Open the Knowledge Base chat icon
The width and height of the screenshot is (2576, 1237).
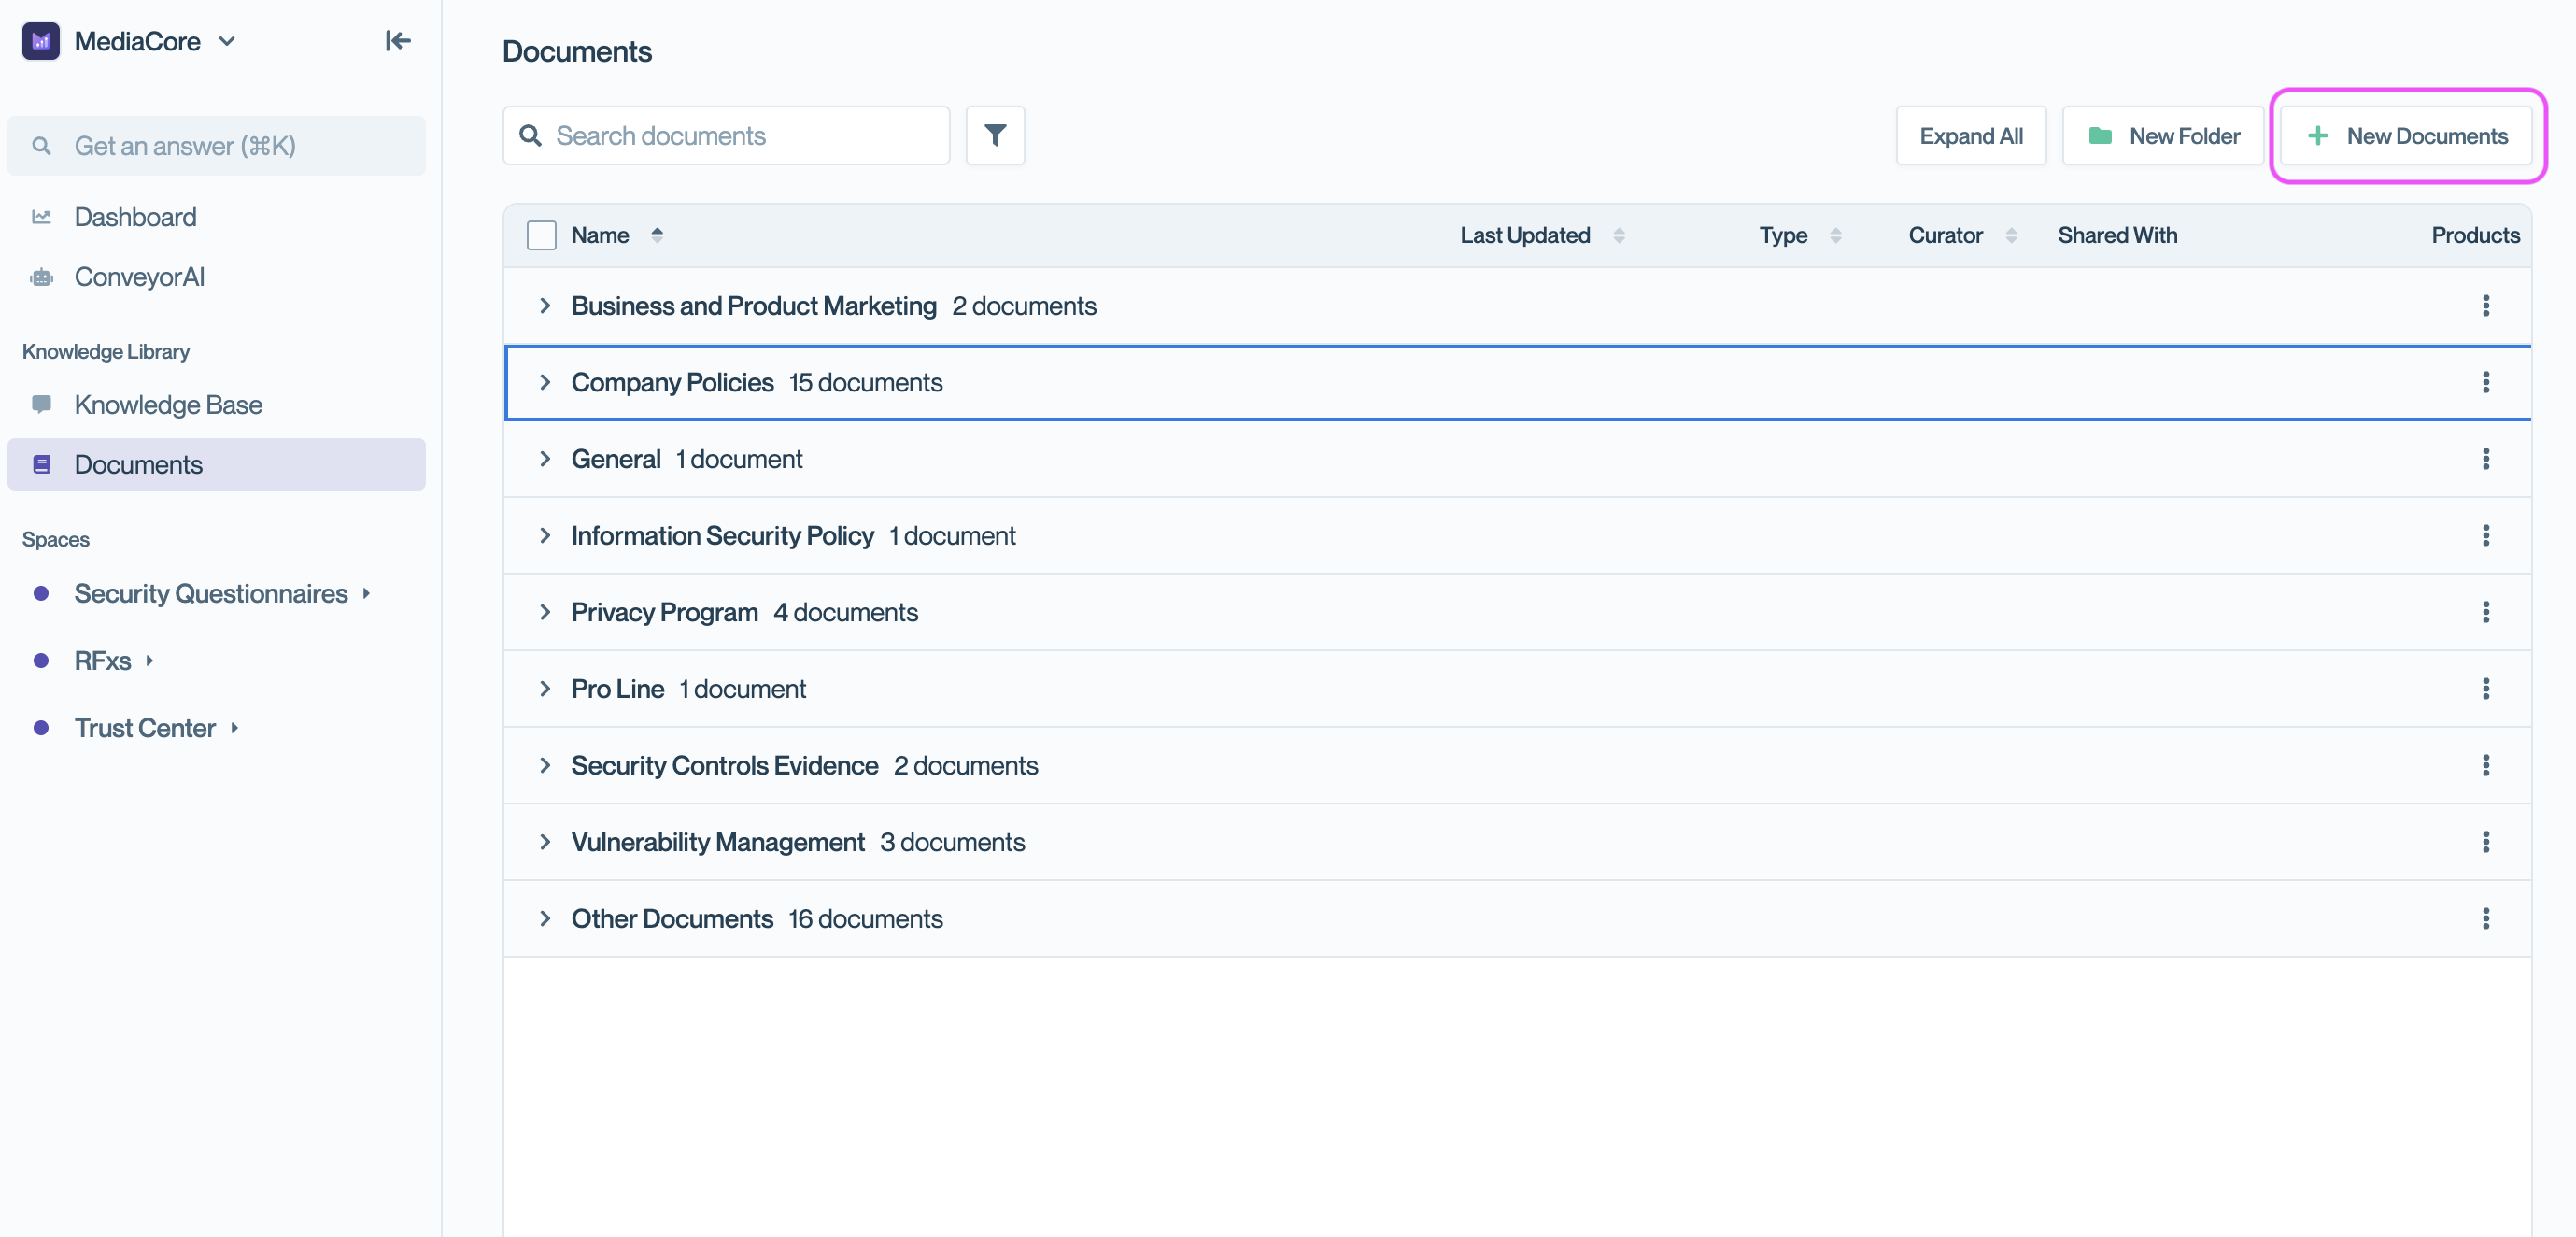[42, 404]
